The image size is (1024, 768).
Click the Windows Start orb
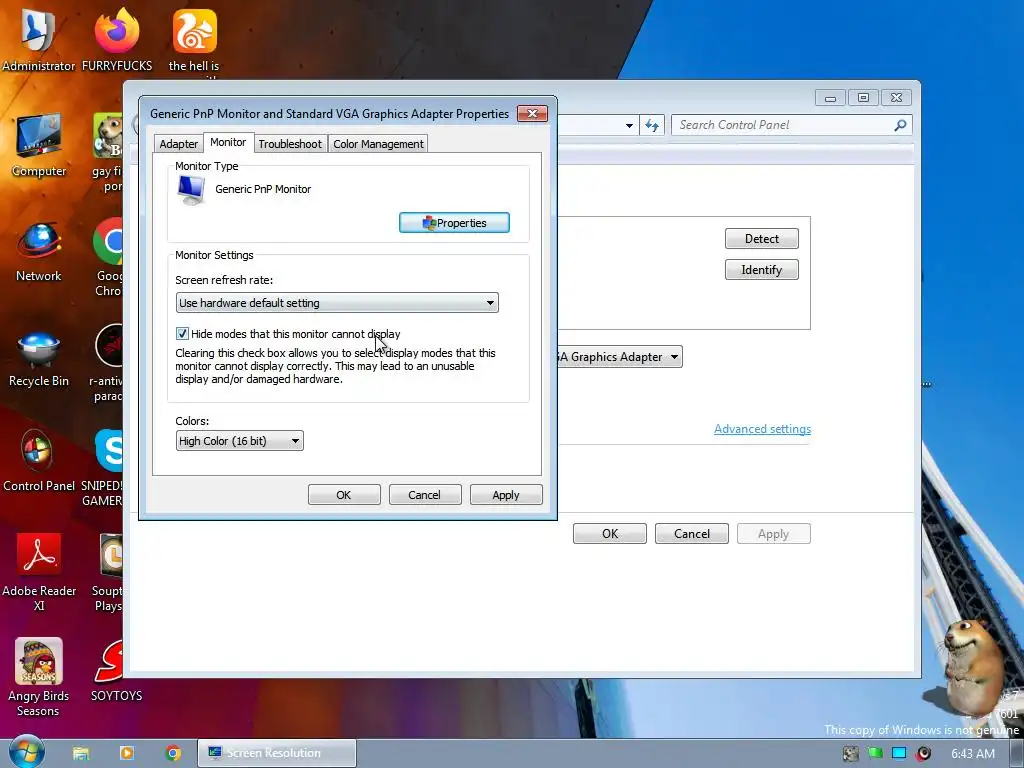26,752
